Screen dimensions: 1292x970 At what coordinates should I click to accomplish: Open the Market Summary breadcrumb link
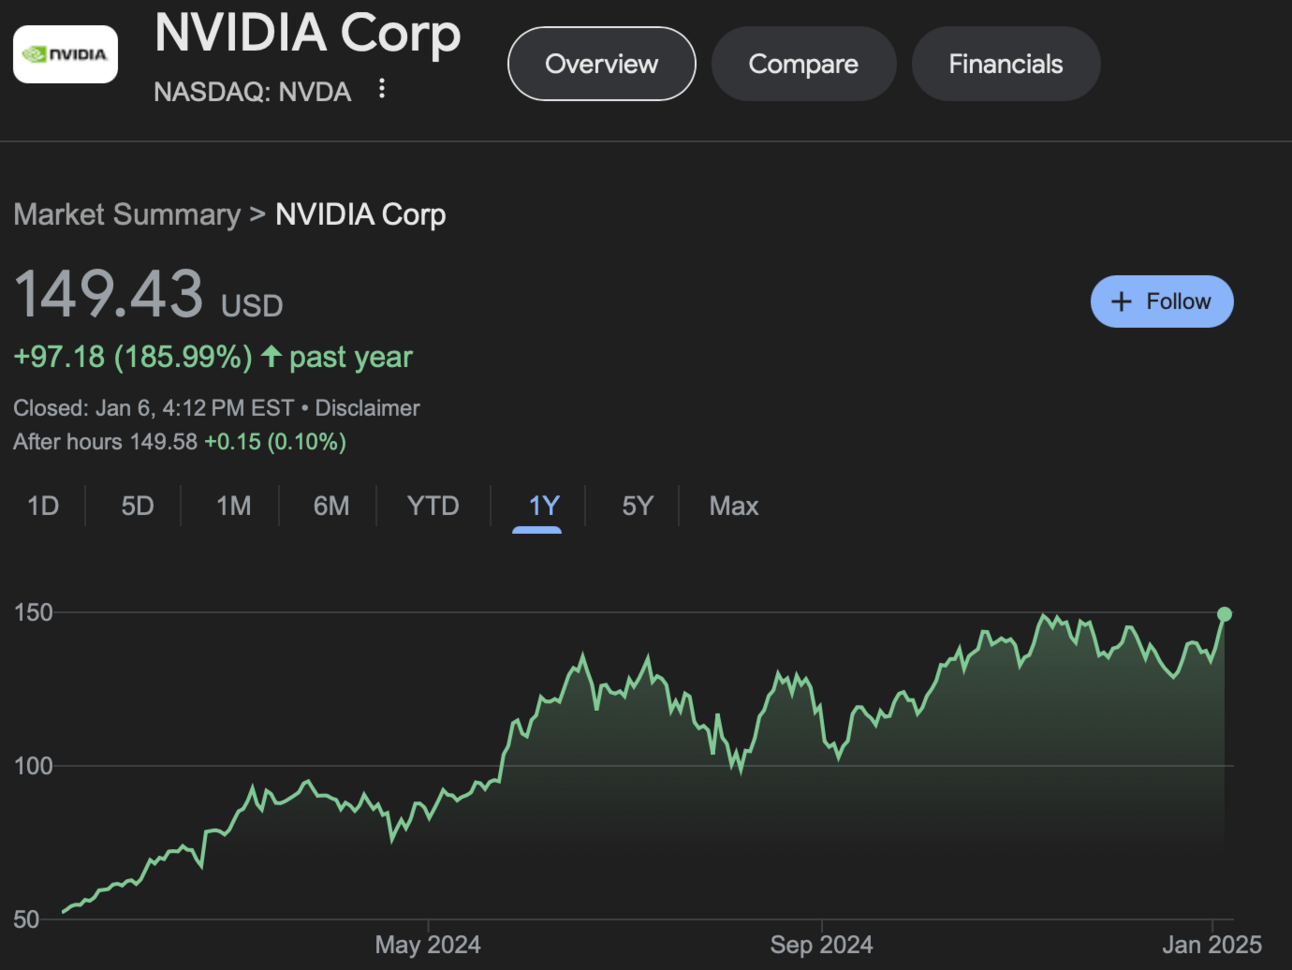127,215
